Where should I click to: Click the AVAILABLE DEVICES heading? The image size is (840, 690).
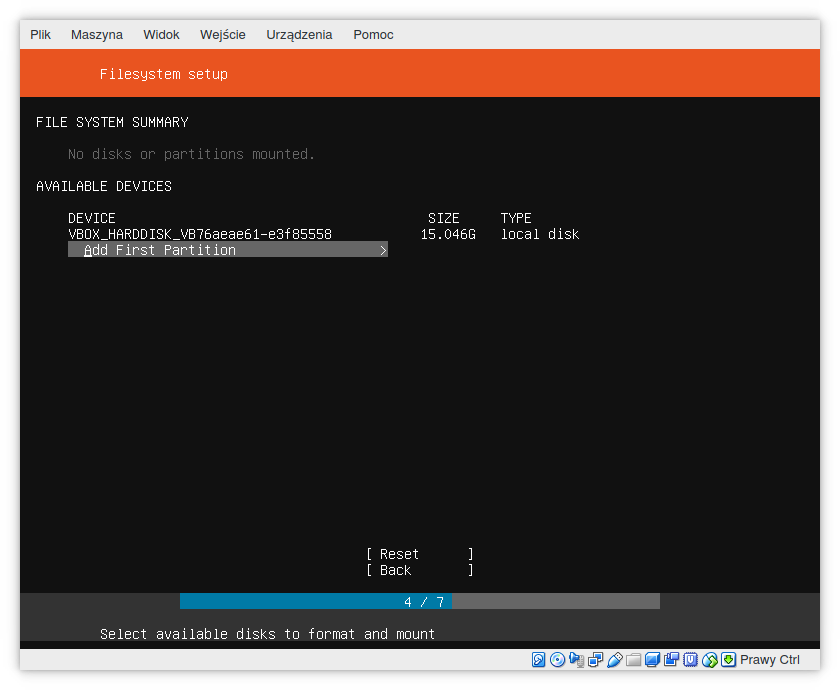coord(104,186)
